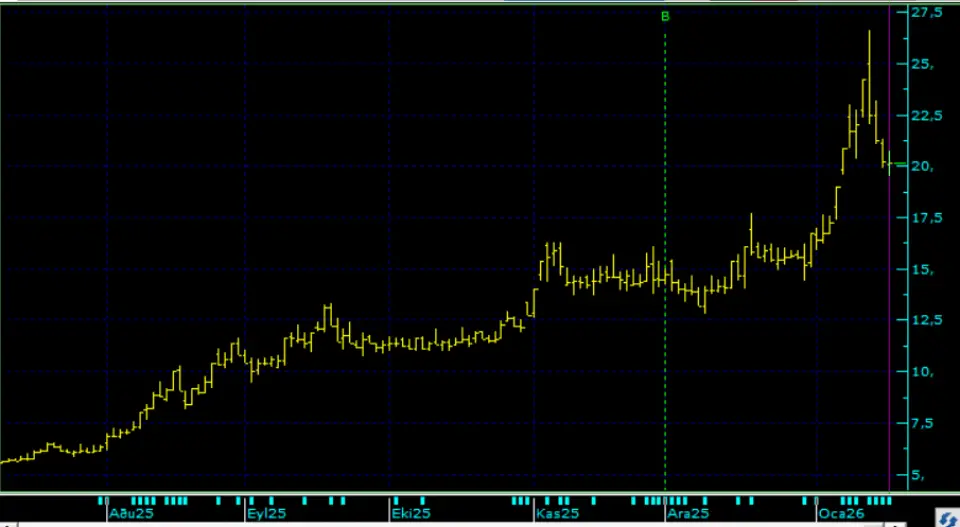Click the green B marker atop dashed line

click(x=666, y=16)
